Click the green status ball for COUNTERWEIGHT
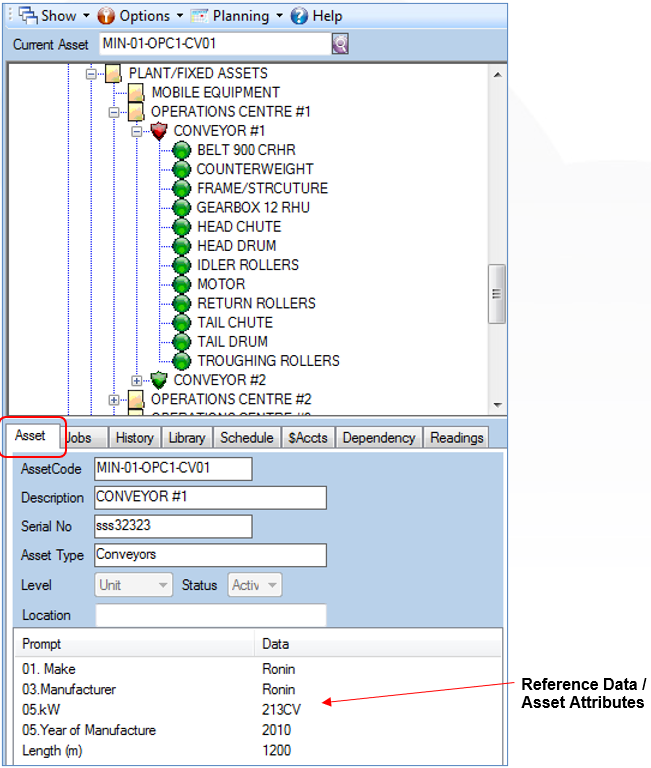The height and width of the screenshot is (768, 651). 182,169
